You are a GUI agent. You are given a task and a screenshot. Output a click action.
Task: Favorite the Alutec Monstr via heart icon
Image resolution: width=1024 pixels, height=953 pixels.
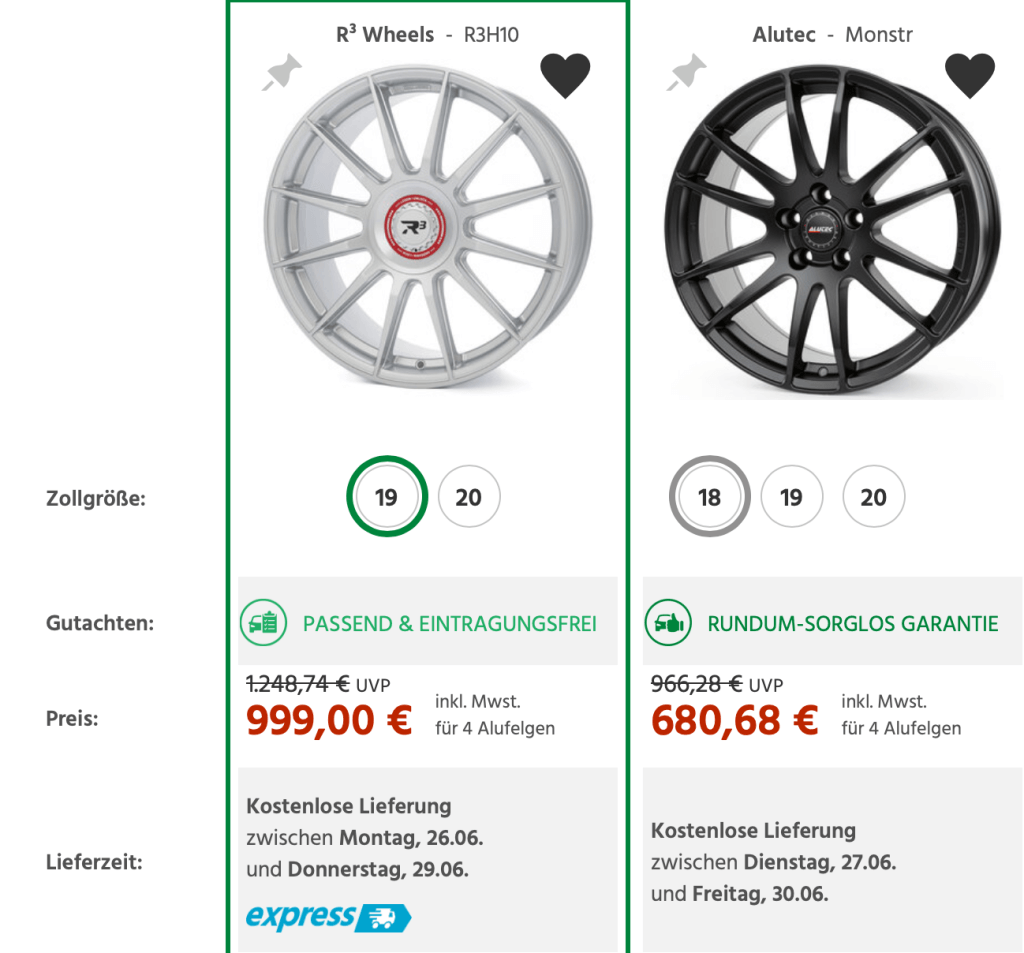pos(971,74)
